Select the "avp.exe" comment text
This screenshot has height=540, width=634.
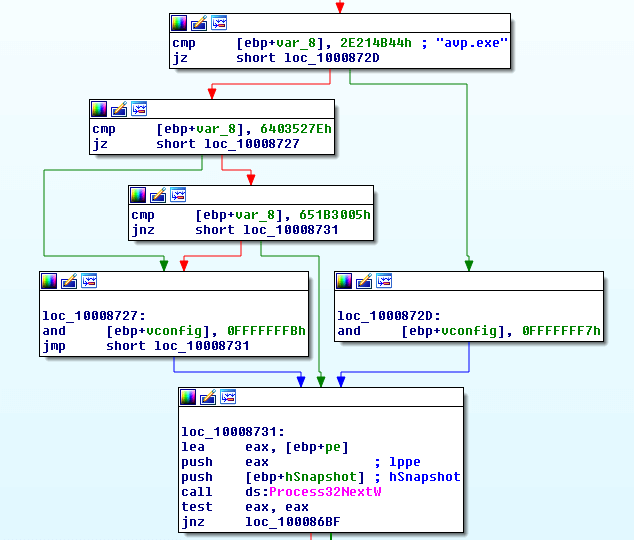tap(471, 43)
